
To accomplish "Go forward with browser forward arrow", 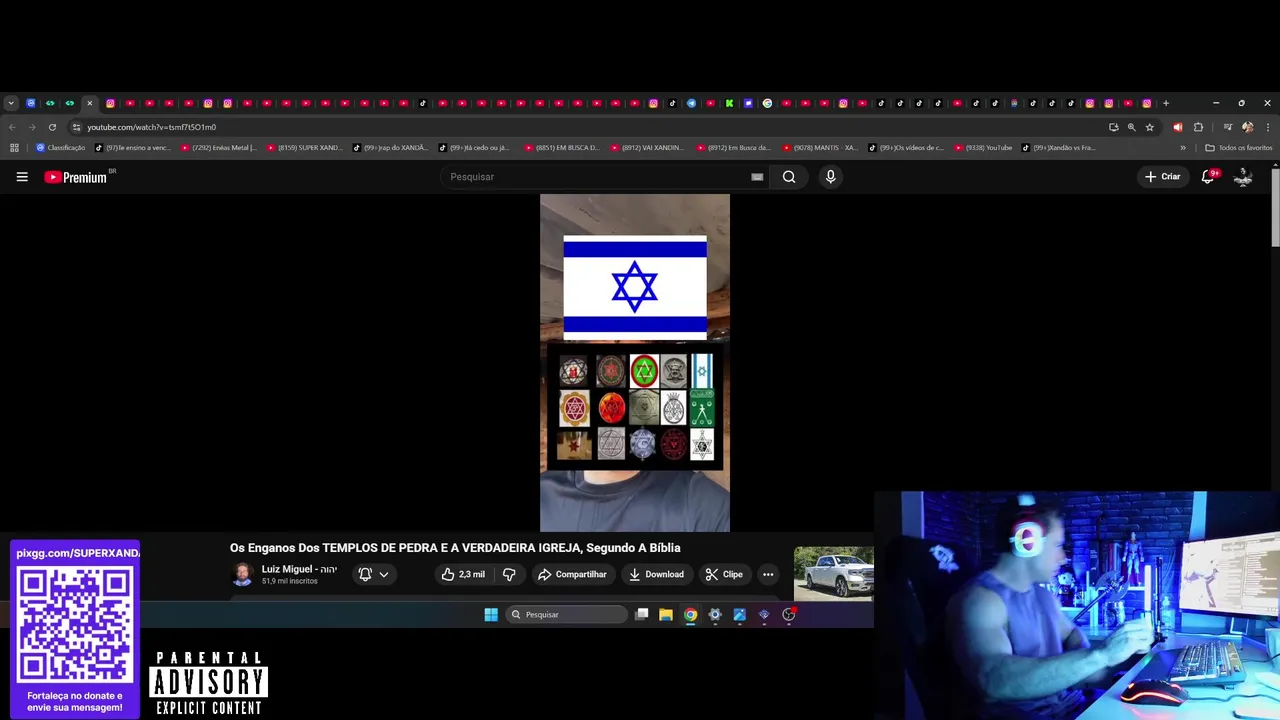I will click(32, 127).
